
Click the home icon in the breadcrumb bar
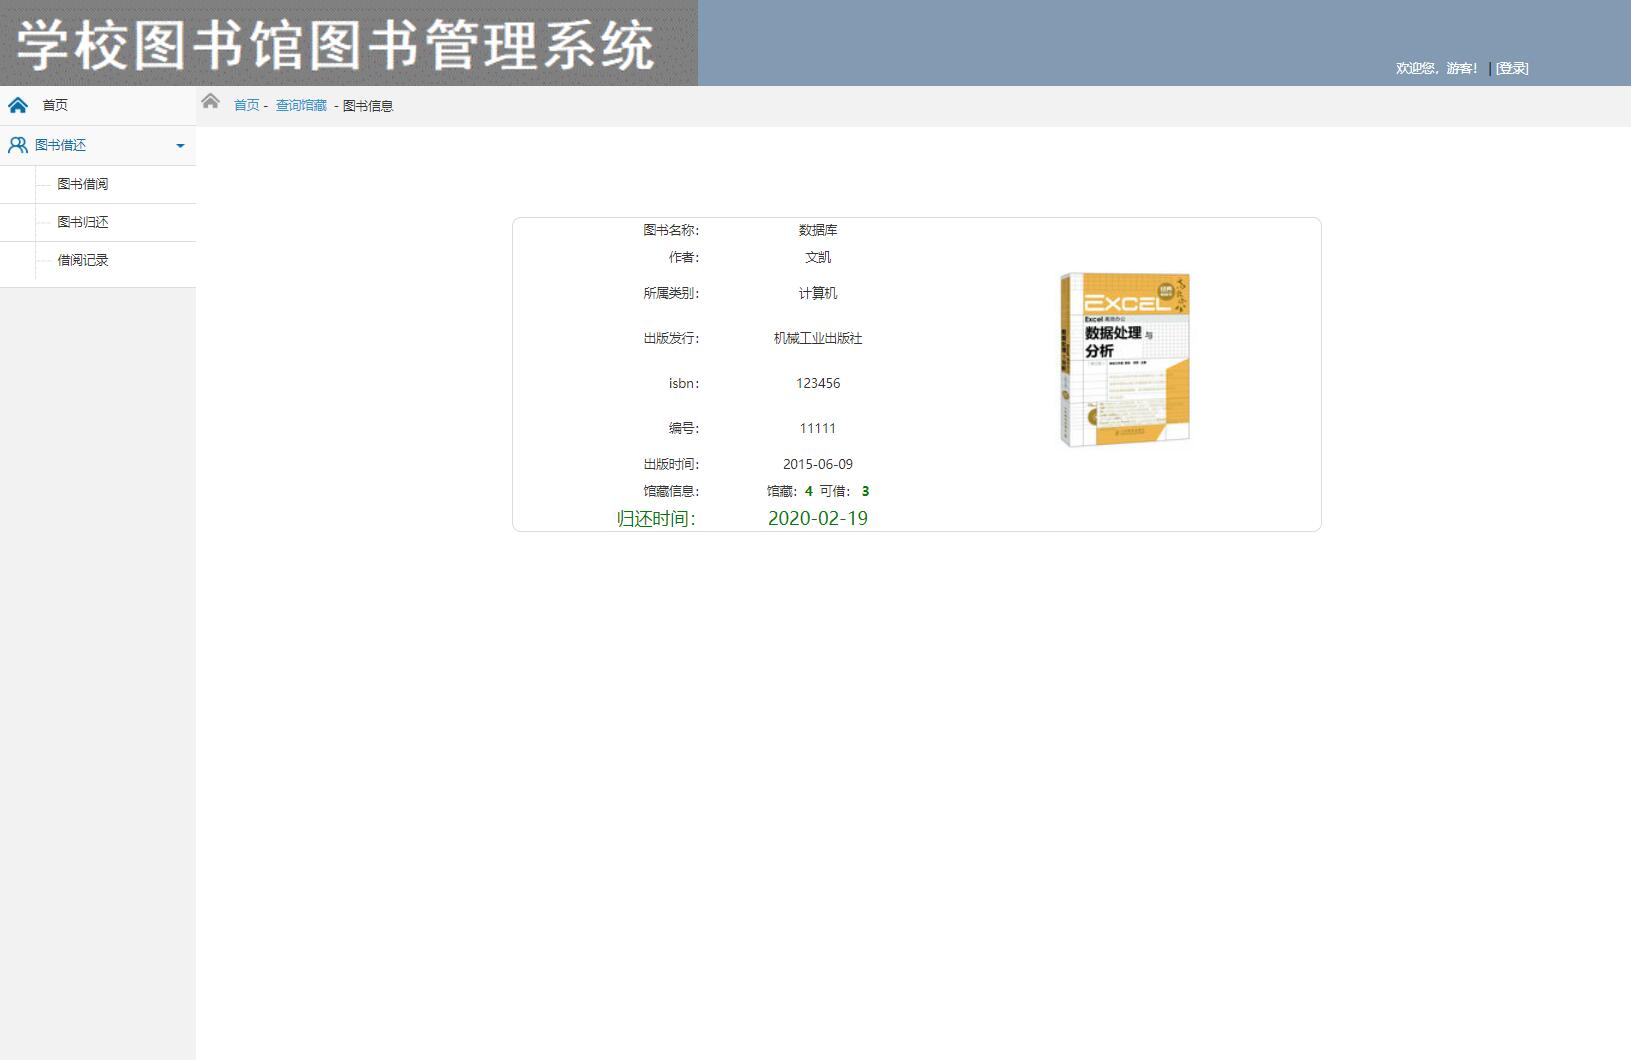(x=211, y=101)
